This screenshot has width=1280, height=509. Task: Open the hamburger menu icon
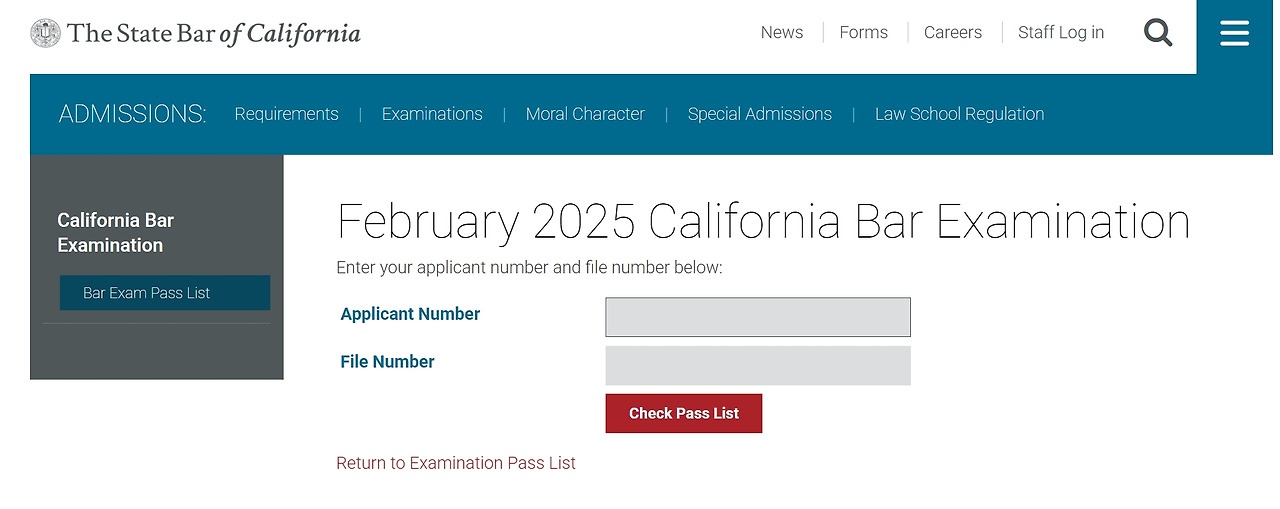click(1234, 34)
